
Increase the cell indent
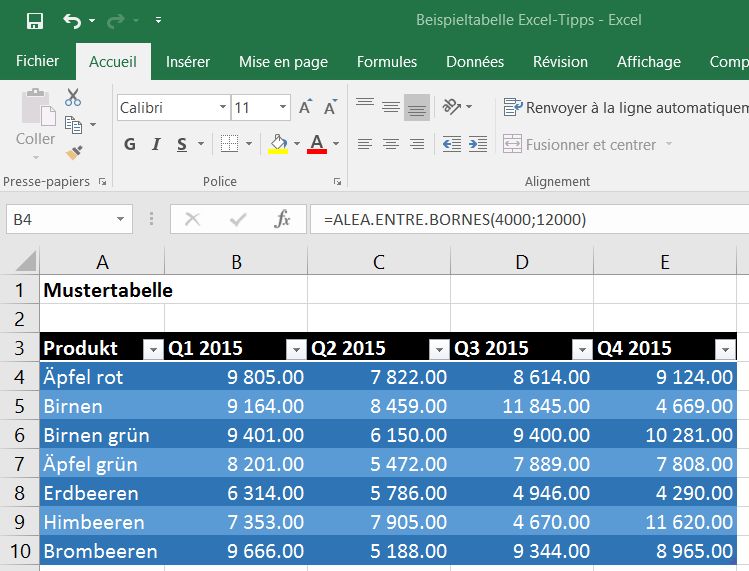478,144
